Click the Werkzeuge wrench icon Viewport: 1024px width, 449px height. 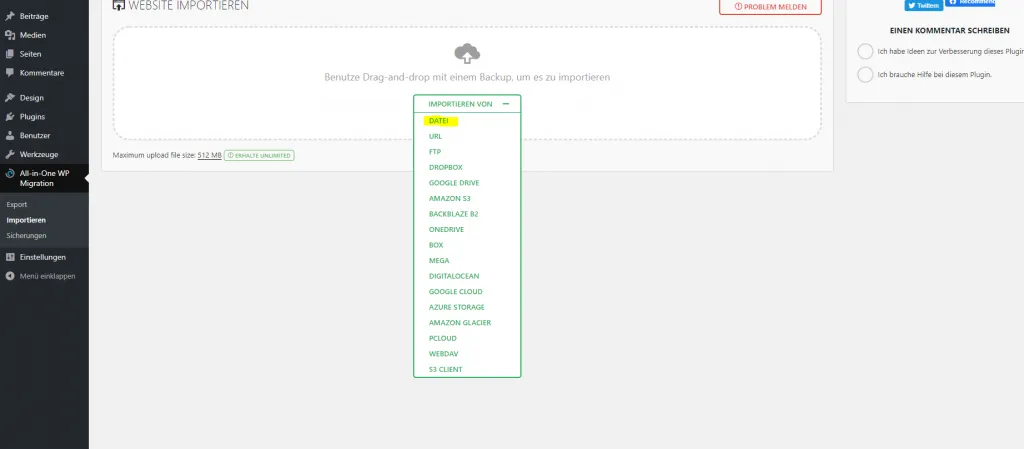click(10, 154)
